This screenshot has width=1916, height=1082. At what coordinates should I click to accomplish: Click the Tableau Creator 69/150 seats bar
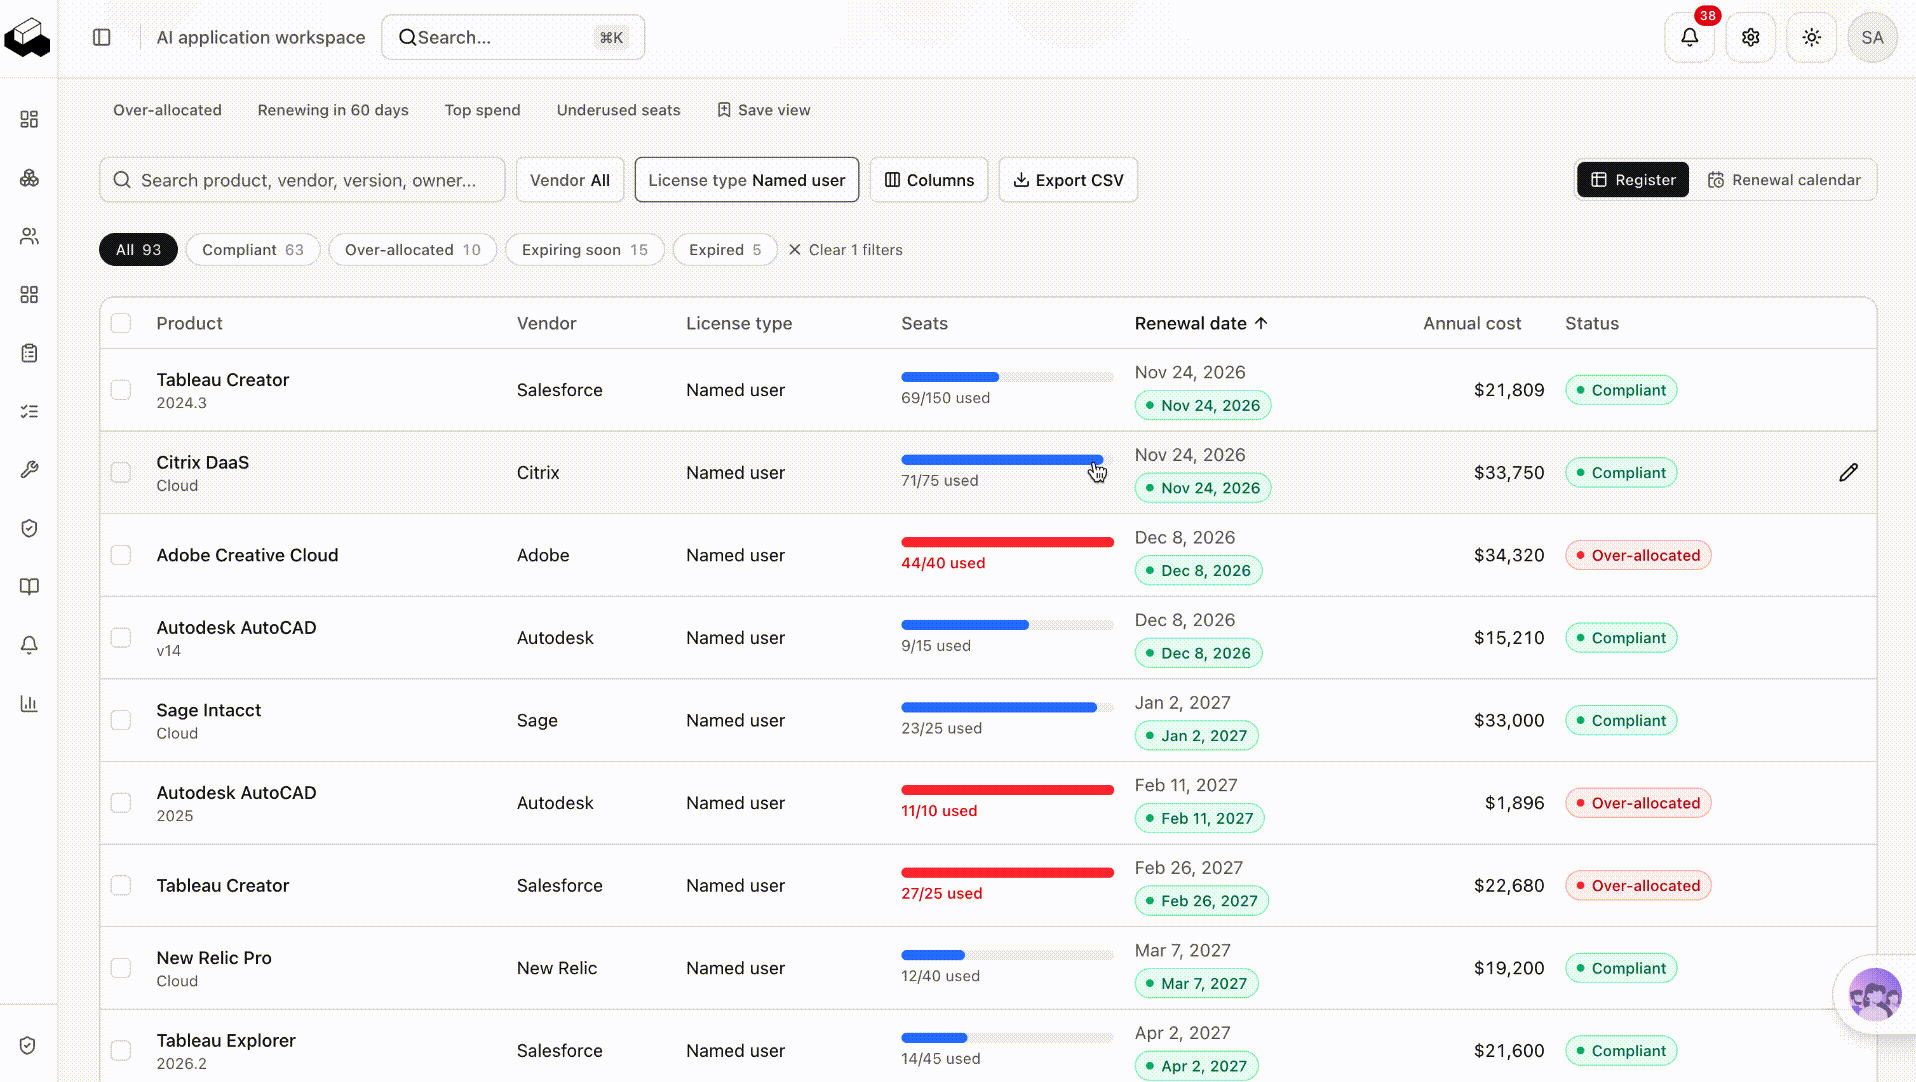click(1007, 377)
